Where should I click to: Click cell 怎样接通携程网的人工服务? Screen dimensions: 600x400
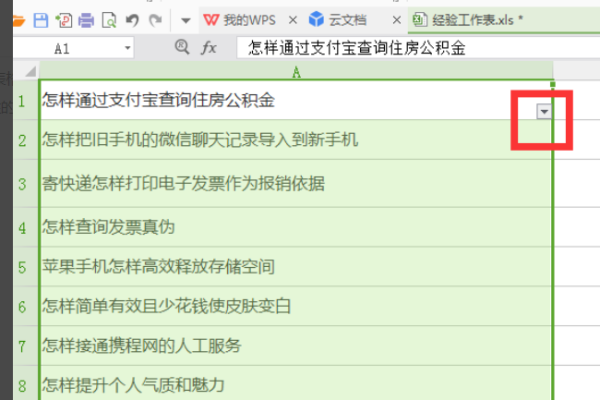point(295,346)
